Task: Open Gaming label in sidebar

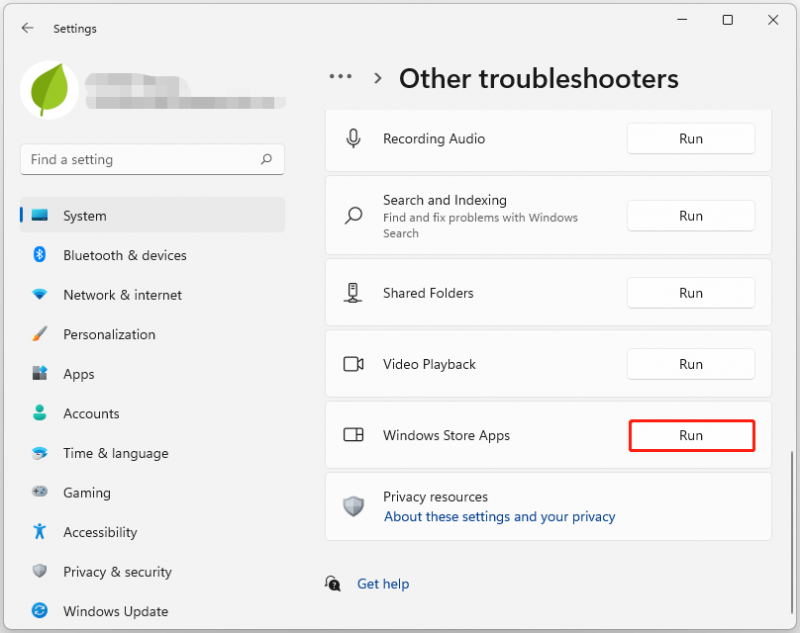Action: point(87,493)
